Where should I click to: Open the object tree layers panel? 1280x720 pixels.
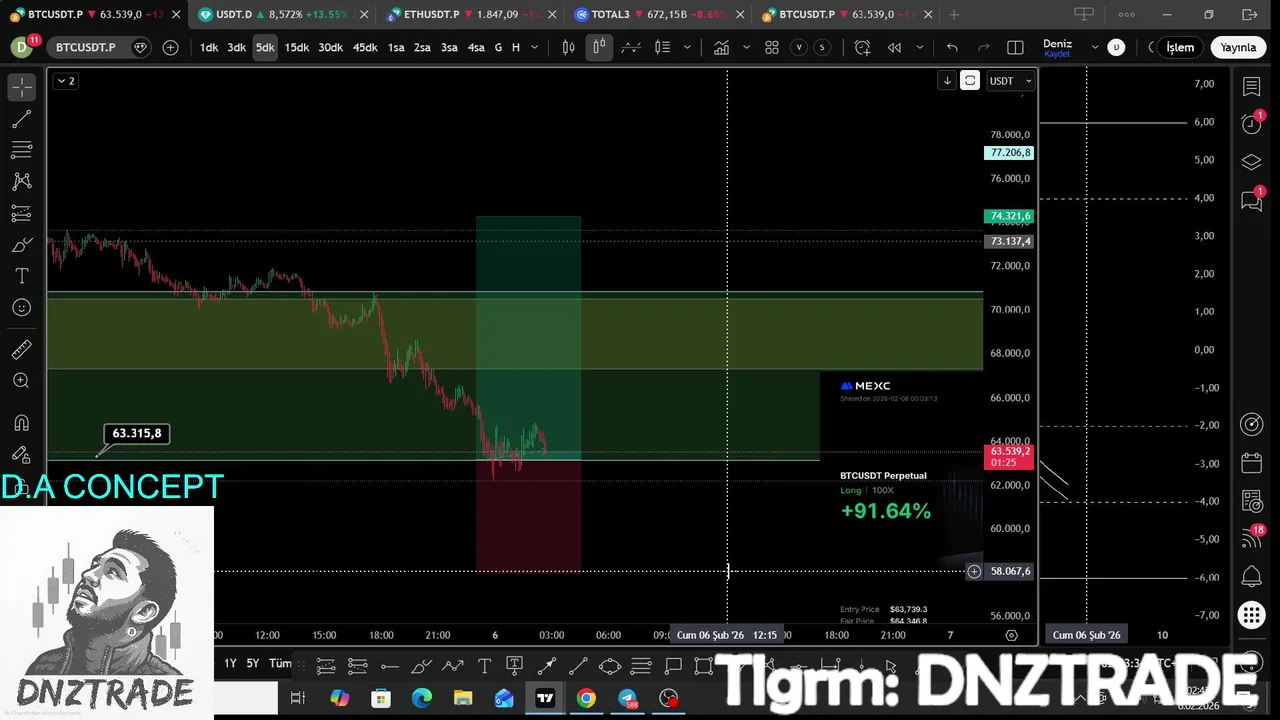pos(1251,162)
